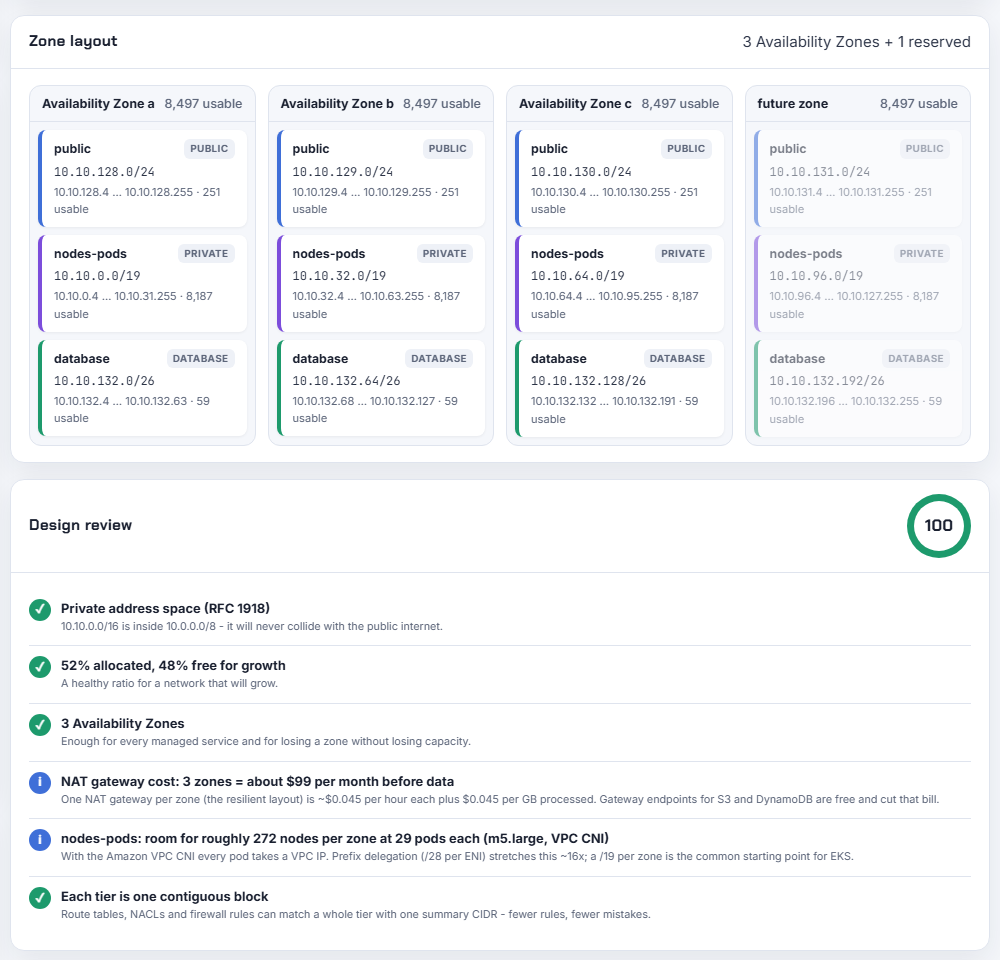Click the 100 design review score ring
This screenshot has width=1000, height=960.
pyautogui.click(x=938, y=526)
